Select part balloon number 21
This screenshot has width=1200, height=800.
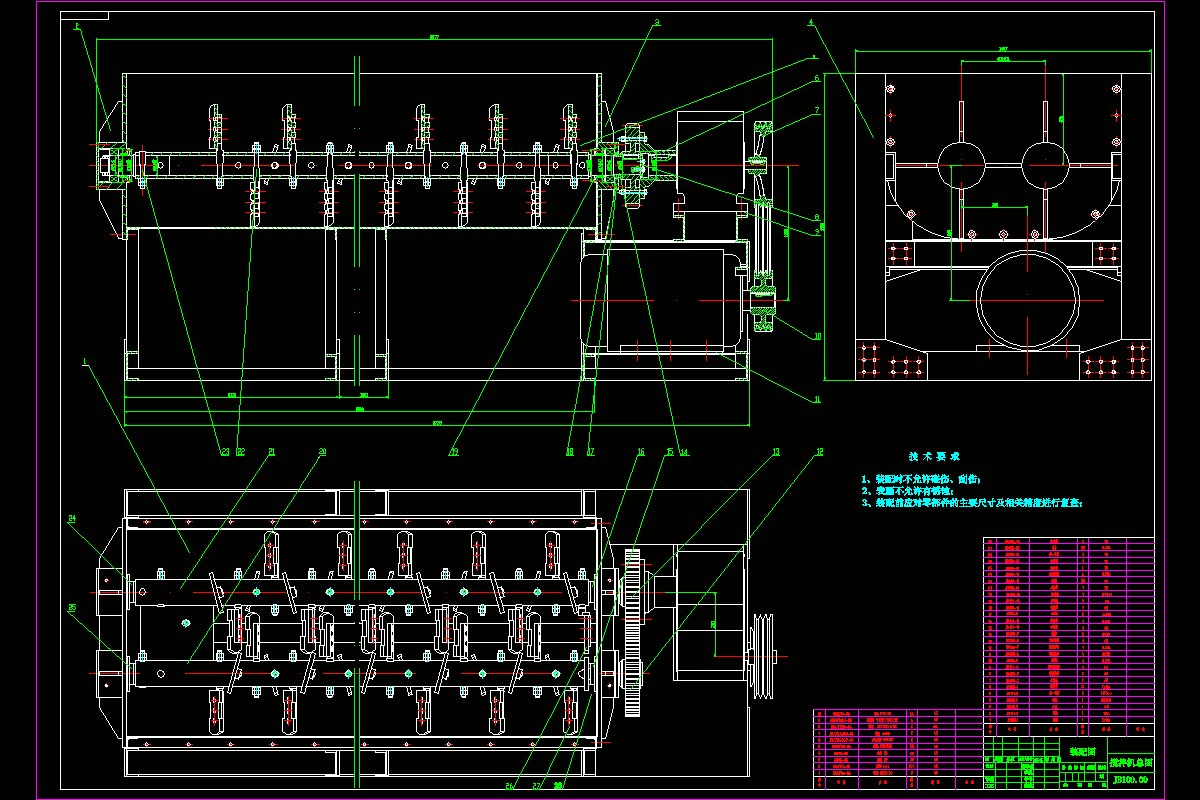(271, 452)
